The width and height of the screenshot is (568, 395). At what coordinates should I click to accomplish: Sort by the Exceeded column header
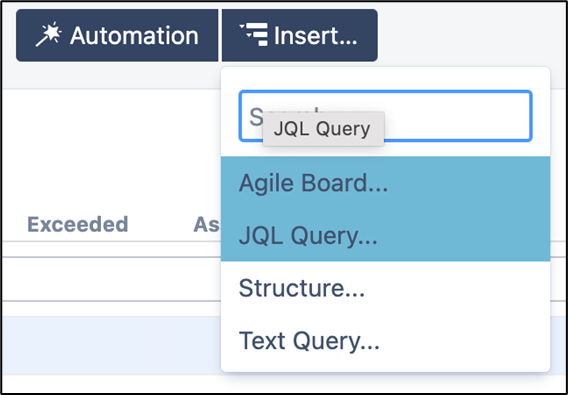78,224
